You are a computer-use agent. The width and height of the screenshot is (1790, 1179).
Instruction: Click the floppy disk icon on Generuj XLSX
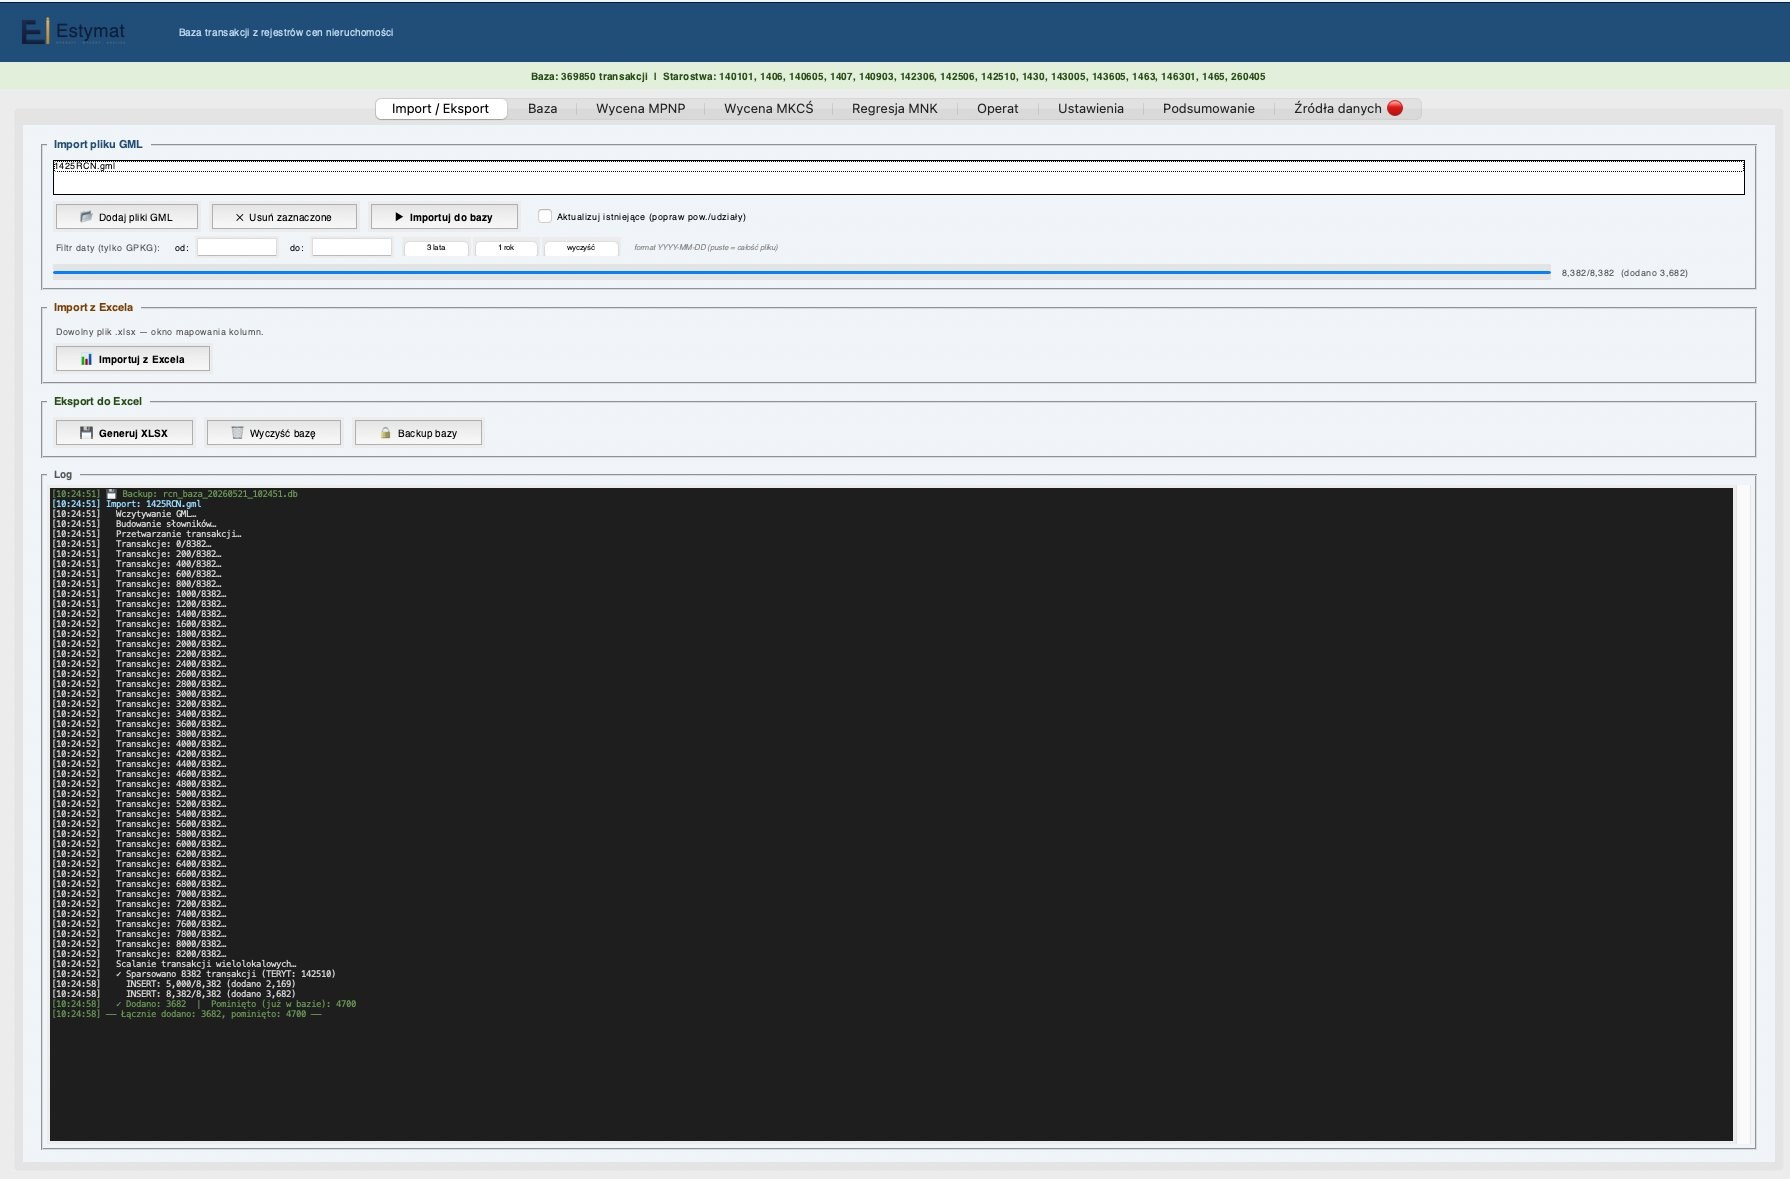[x=86, y=433]
